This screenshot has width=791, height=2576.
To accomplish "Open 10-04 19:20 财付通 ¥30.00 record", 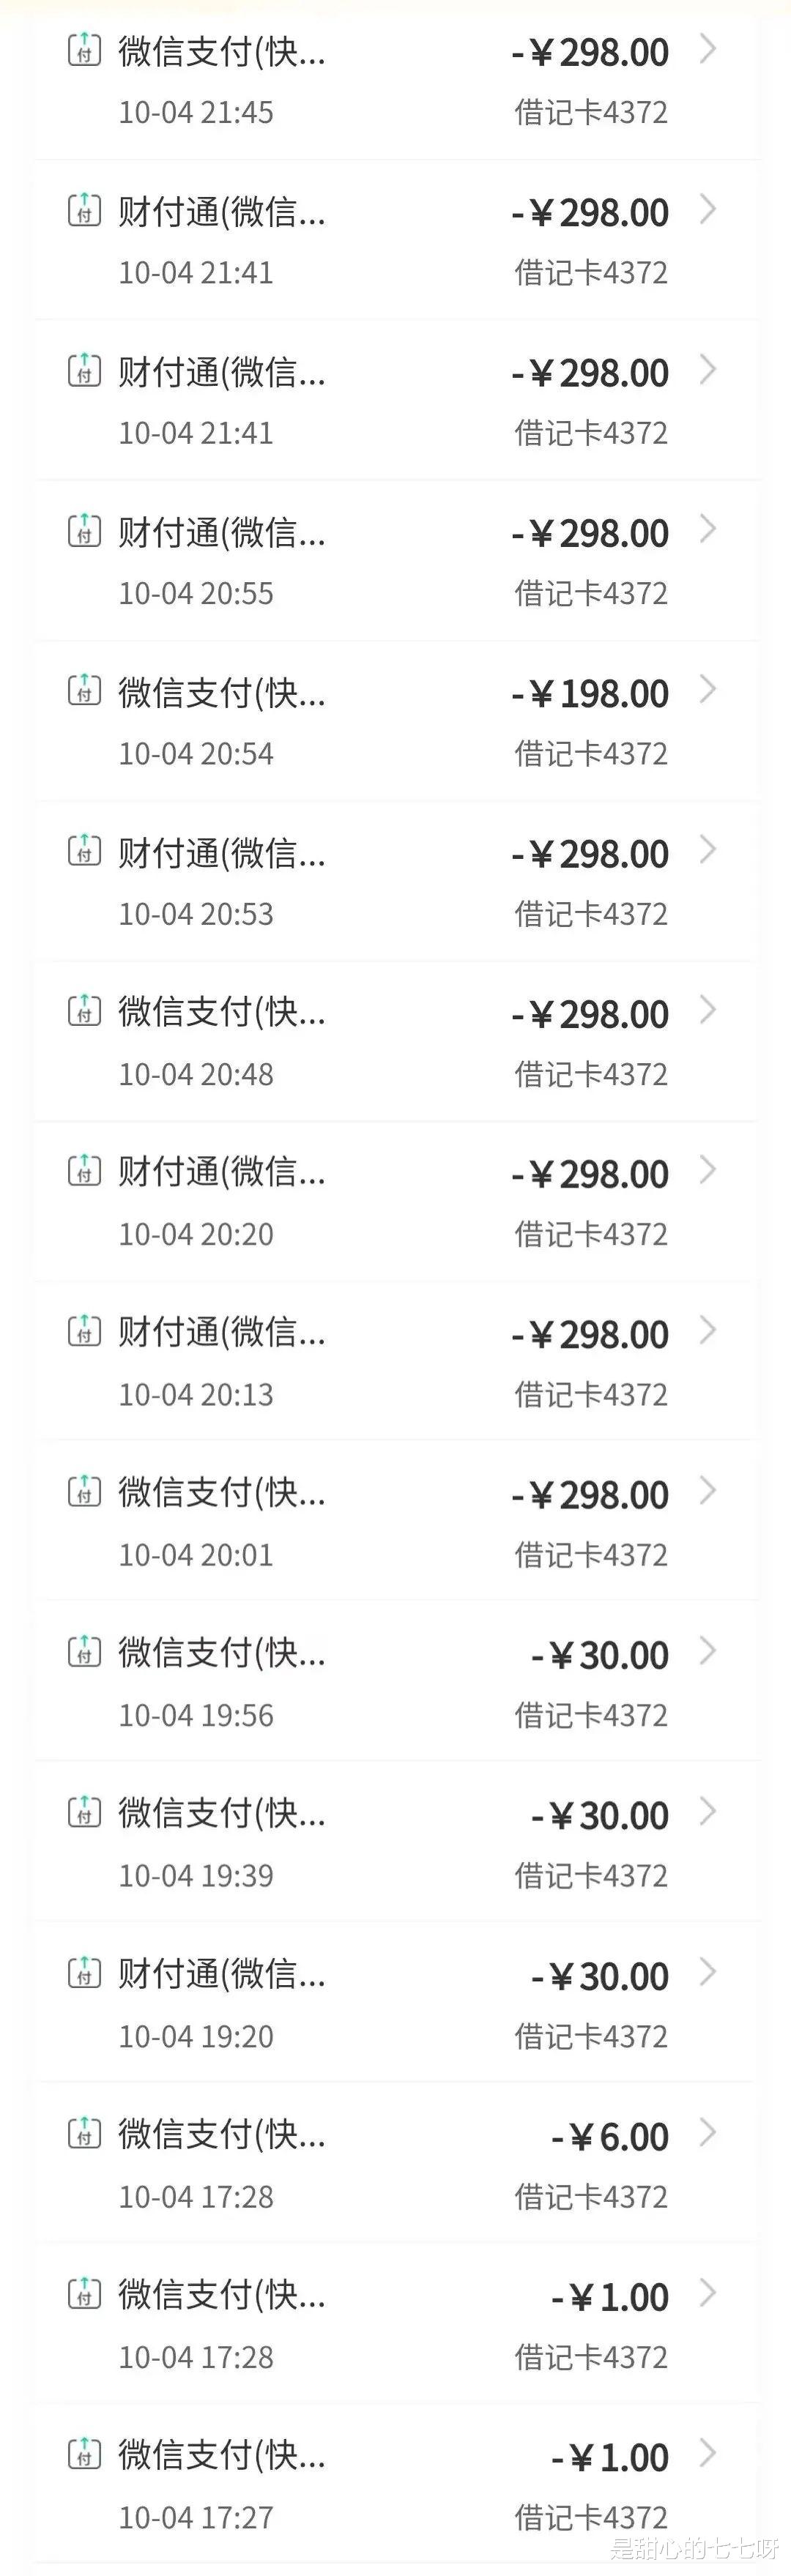I will pos(396,2003).
